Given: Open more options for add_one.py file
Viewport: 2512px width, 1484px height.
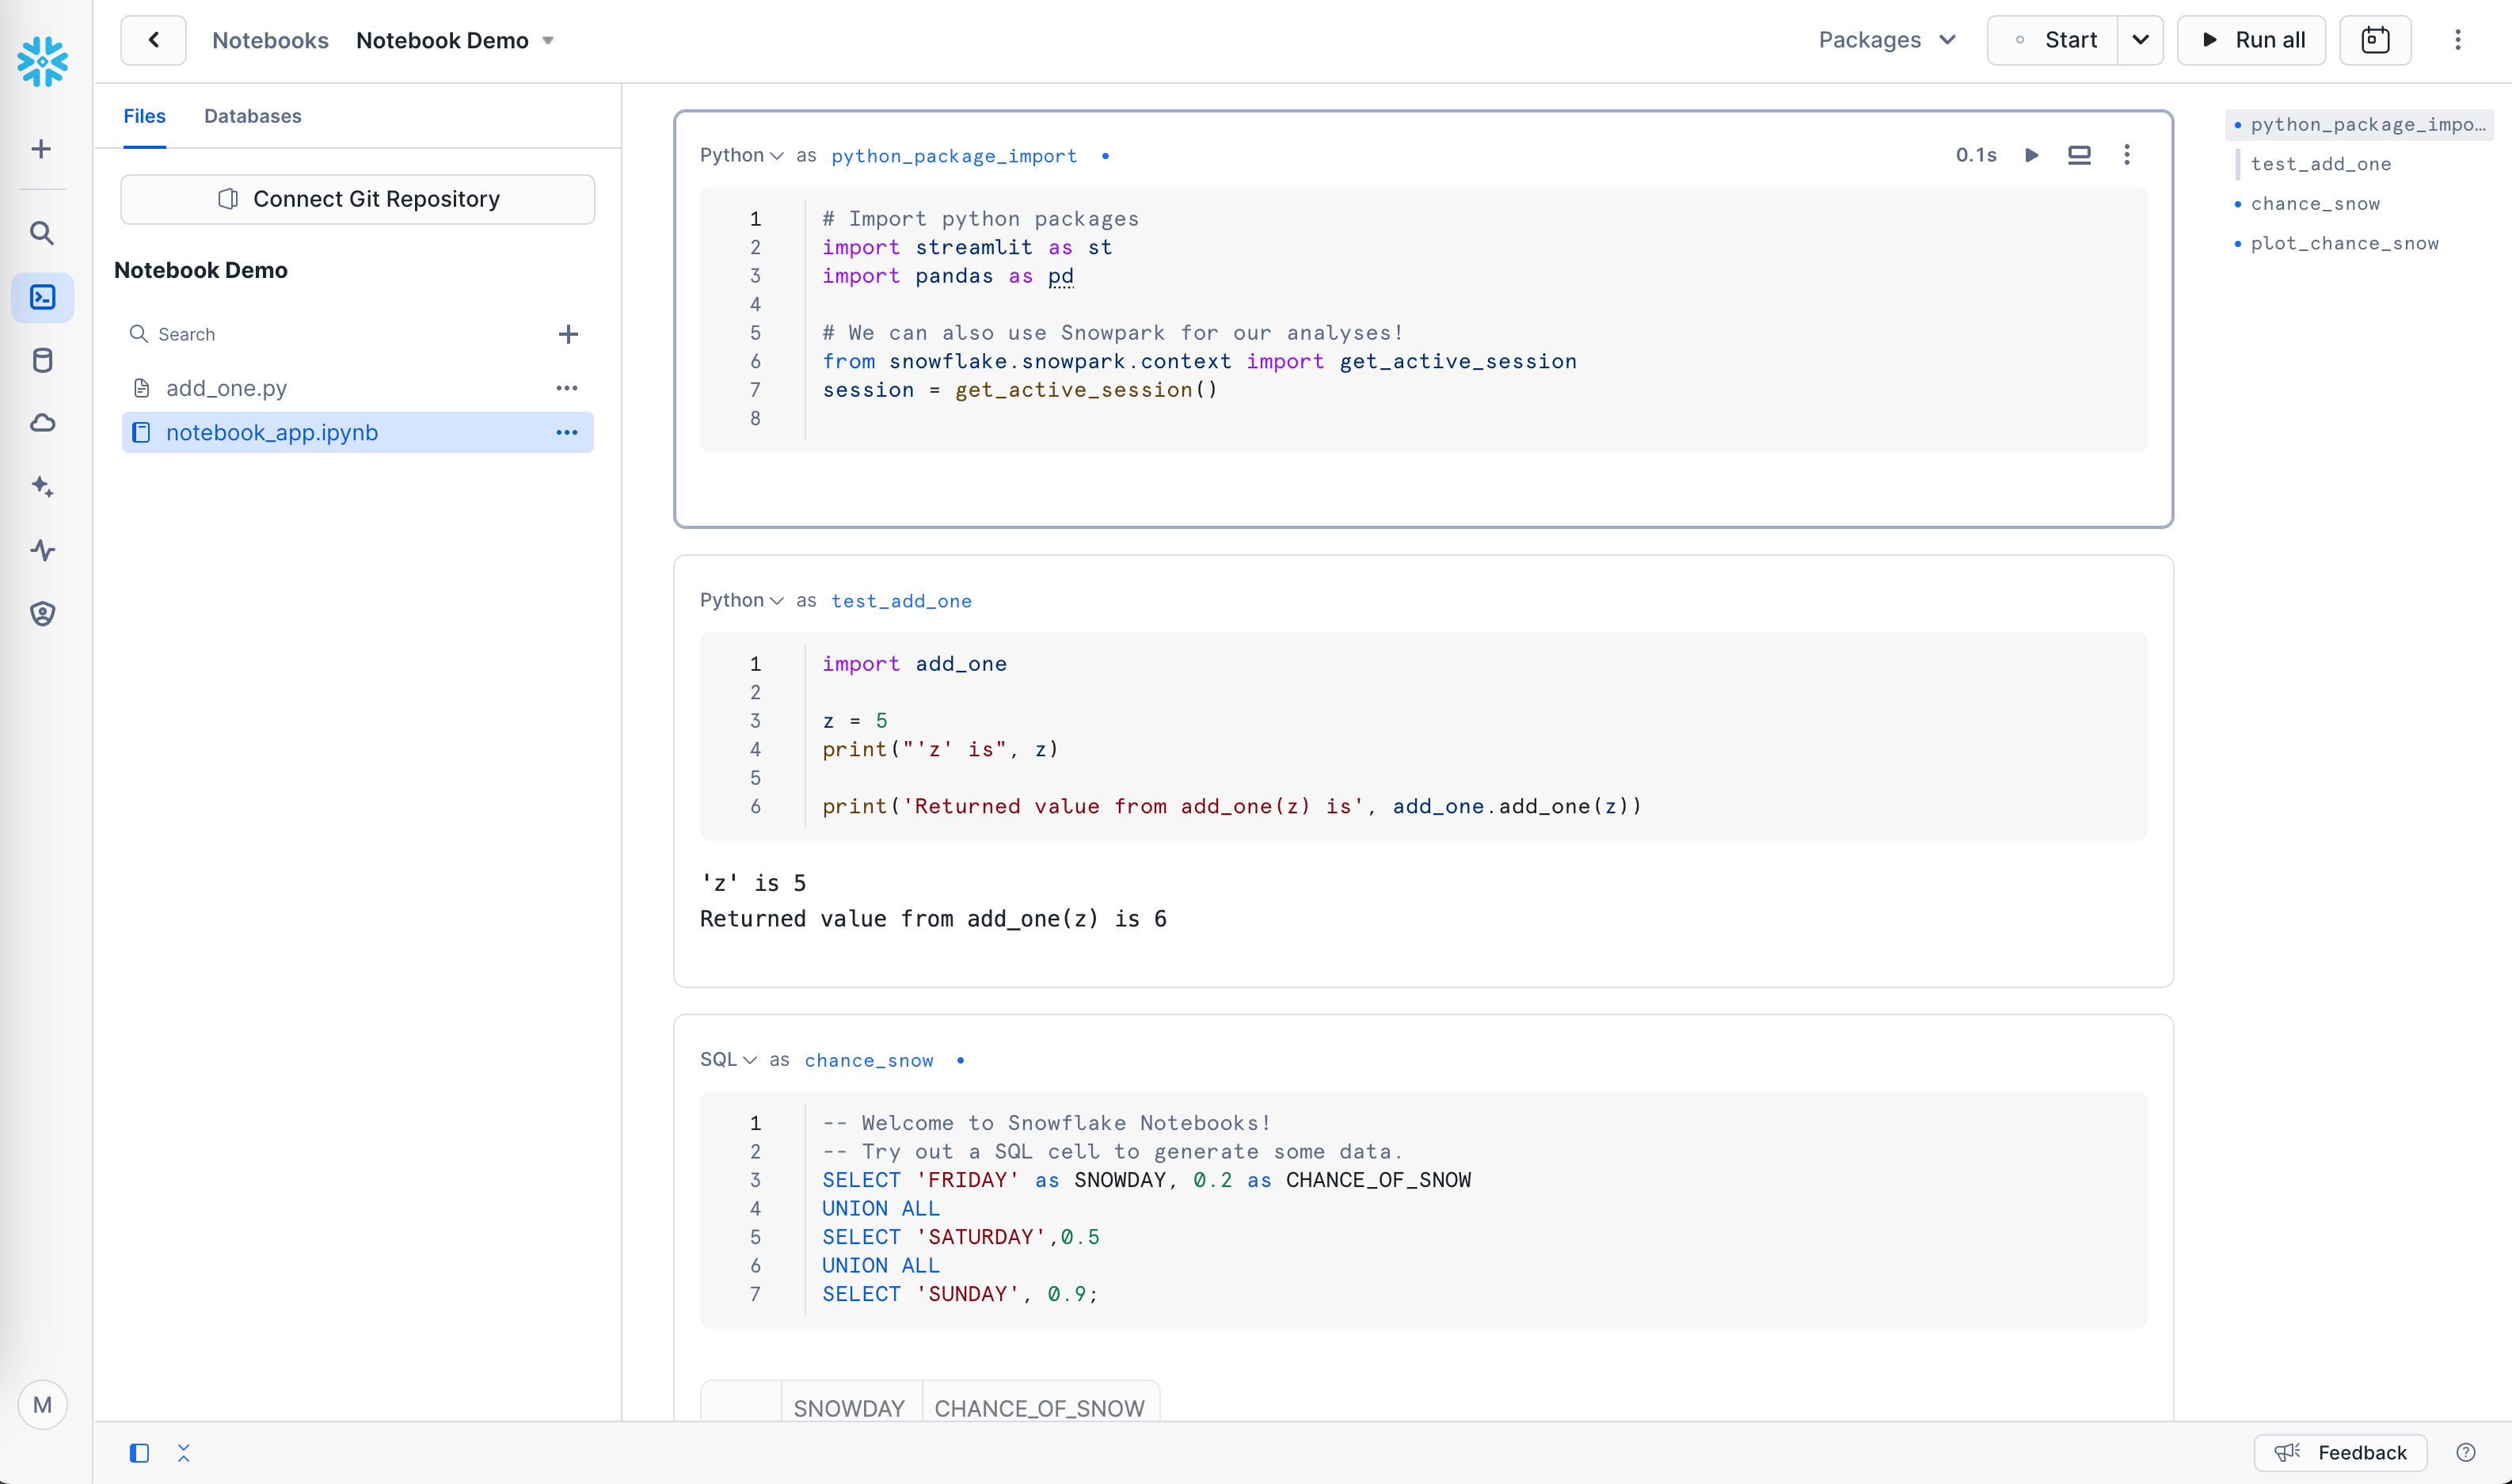Looking at the screenshot, I should pos(567,388).
